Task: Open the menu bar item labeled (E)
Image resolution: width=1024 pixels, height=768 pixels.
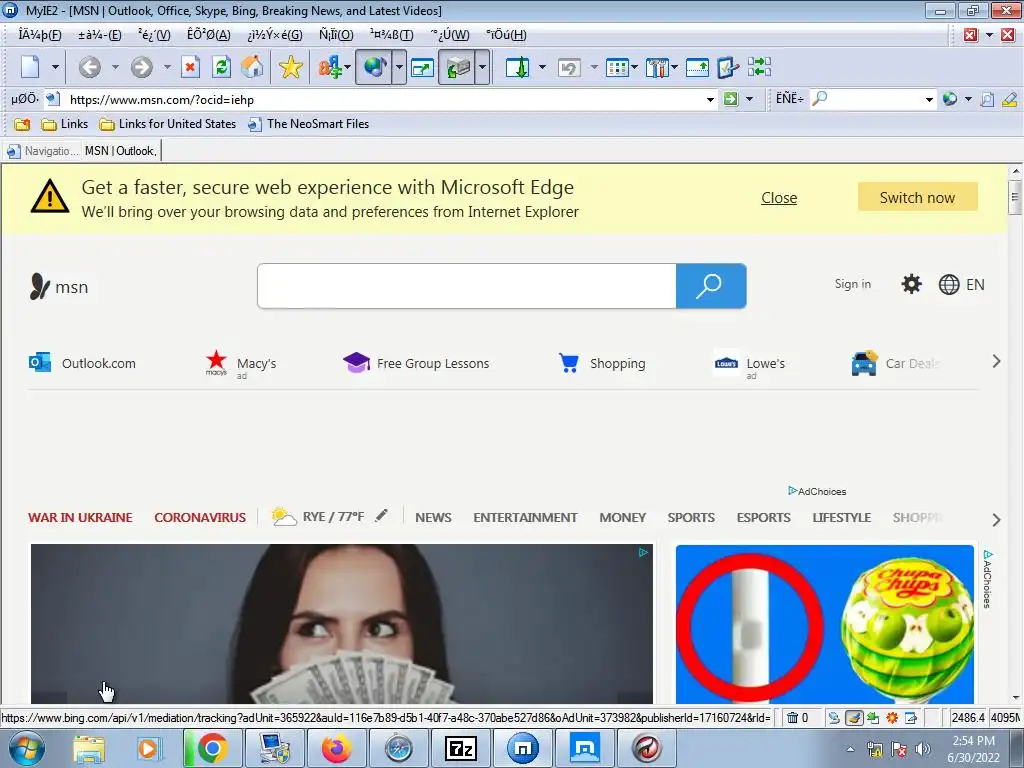Action: [x=100, y=35]
